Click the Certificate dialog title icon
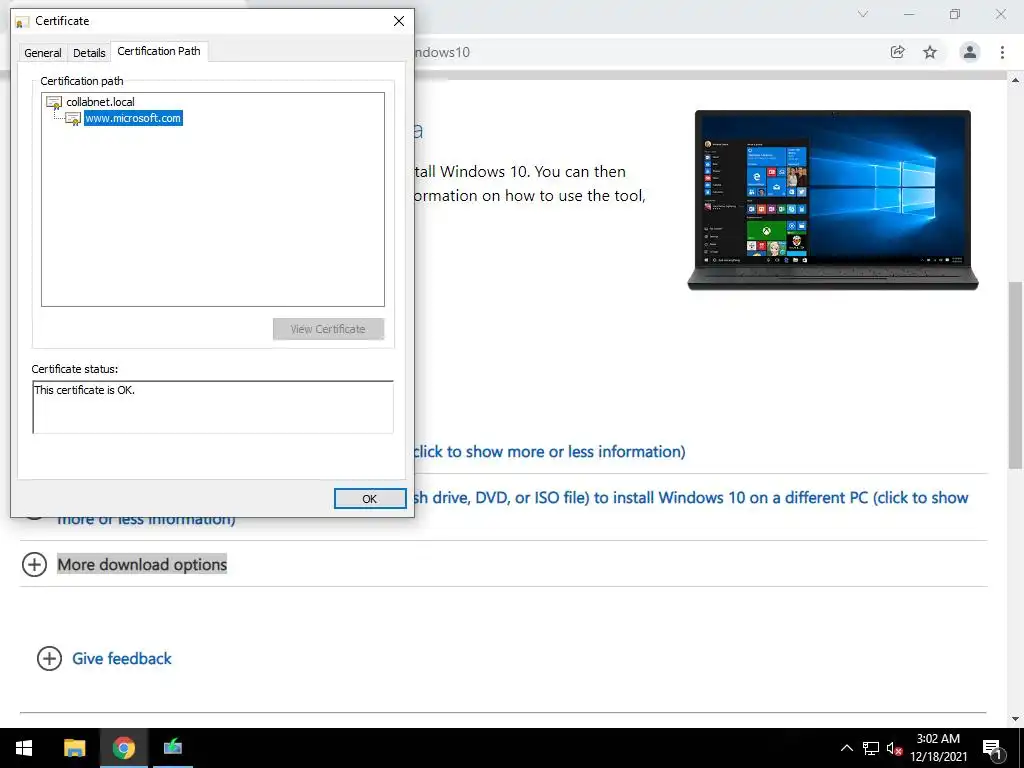The image size is (1024, 768). point(22,22)
